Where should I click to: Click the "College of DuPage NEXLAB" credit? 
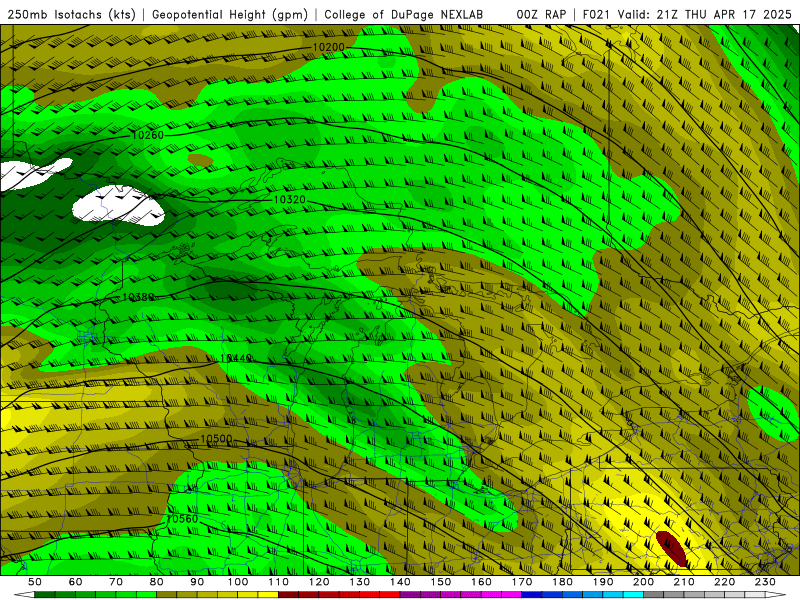tap(404, 14)
